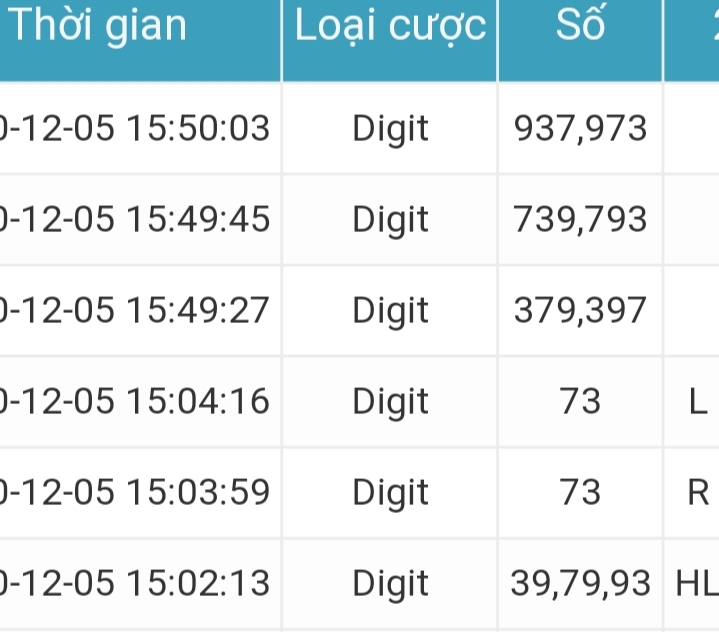Click number 73 in the 15:04:16 row
Image resolution: width=719 pixels, height=632 pixels.
pos(581,402)
